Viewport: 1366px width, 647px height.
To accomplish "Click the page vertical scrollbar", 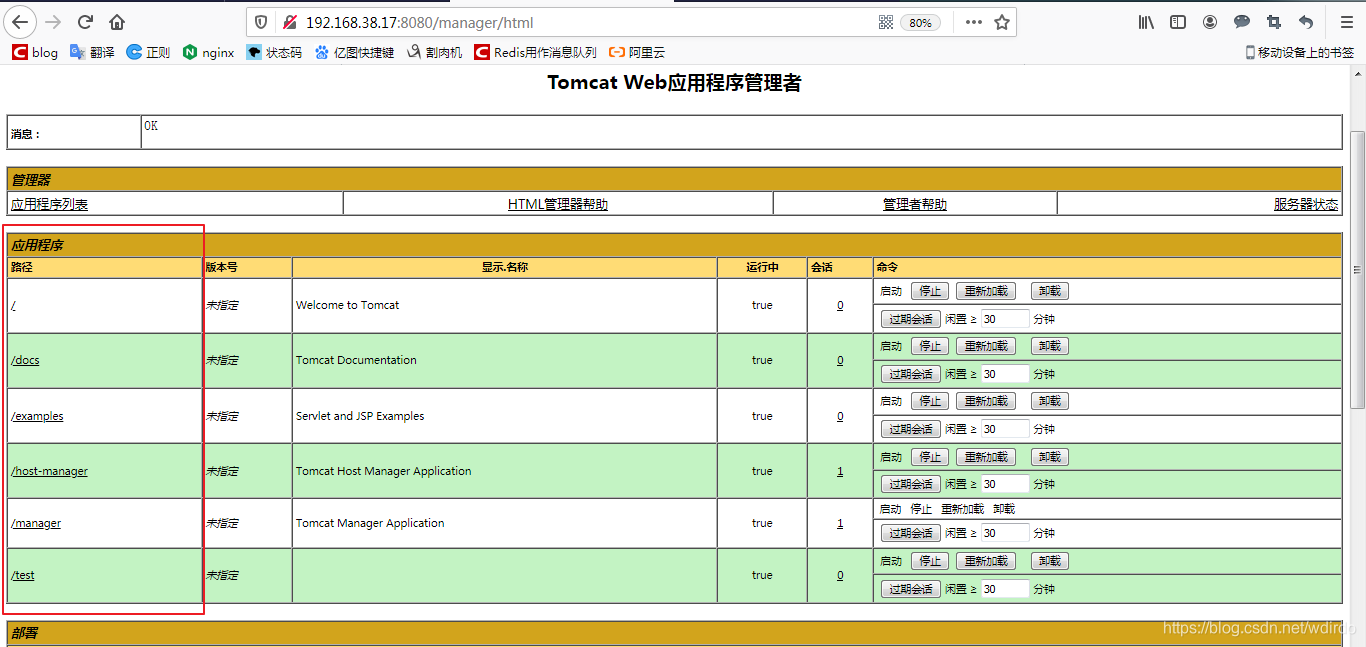I will (1357, 270).
